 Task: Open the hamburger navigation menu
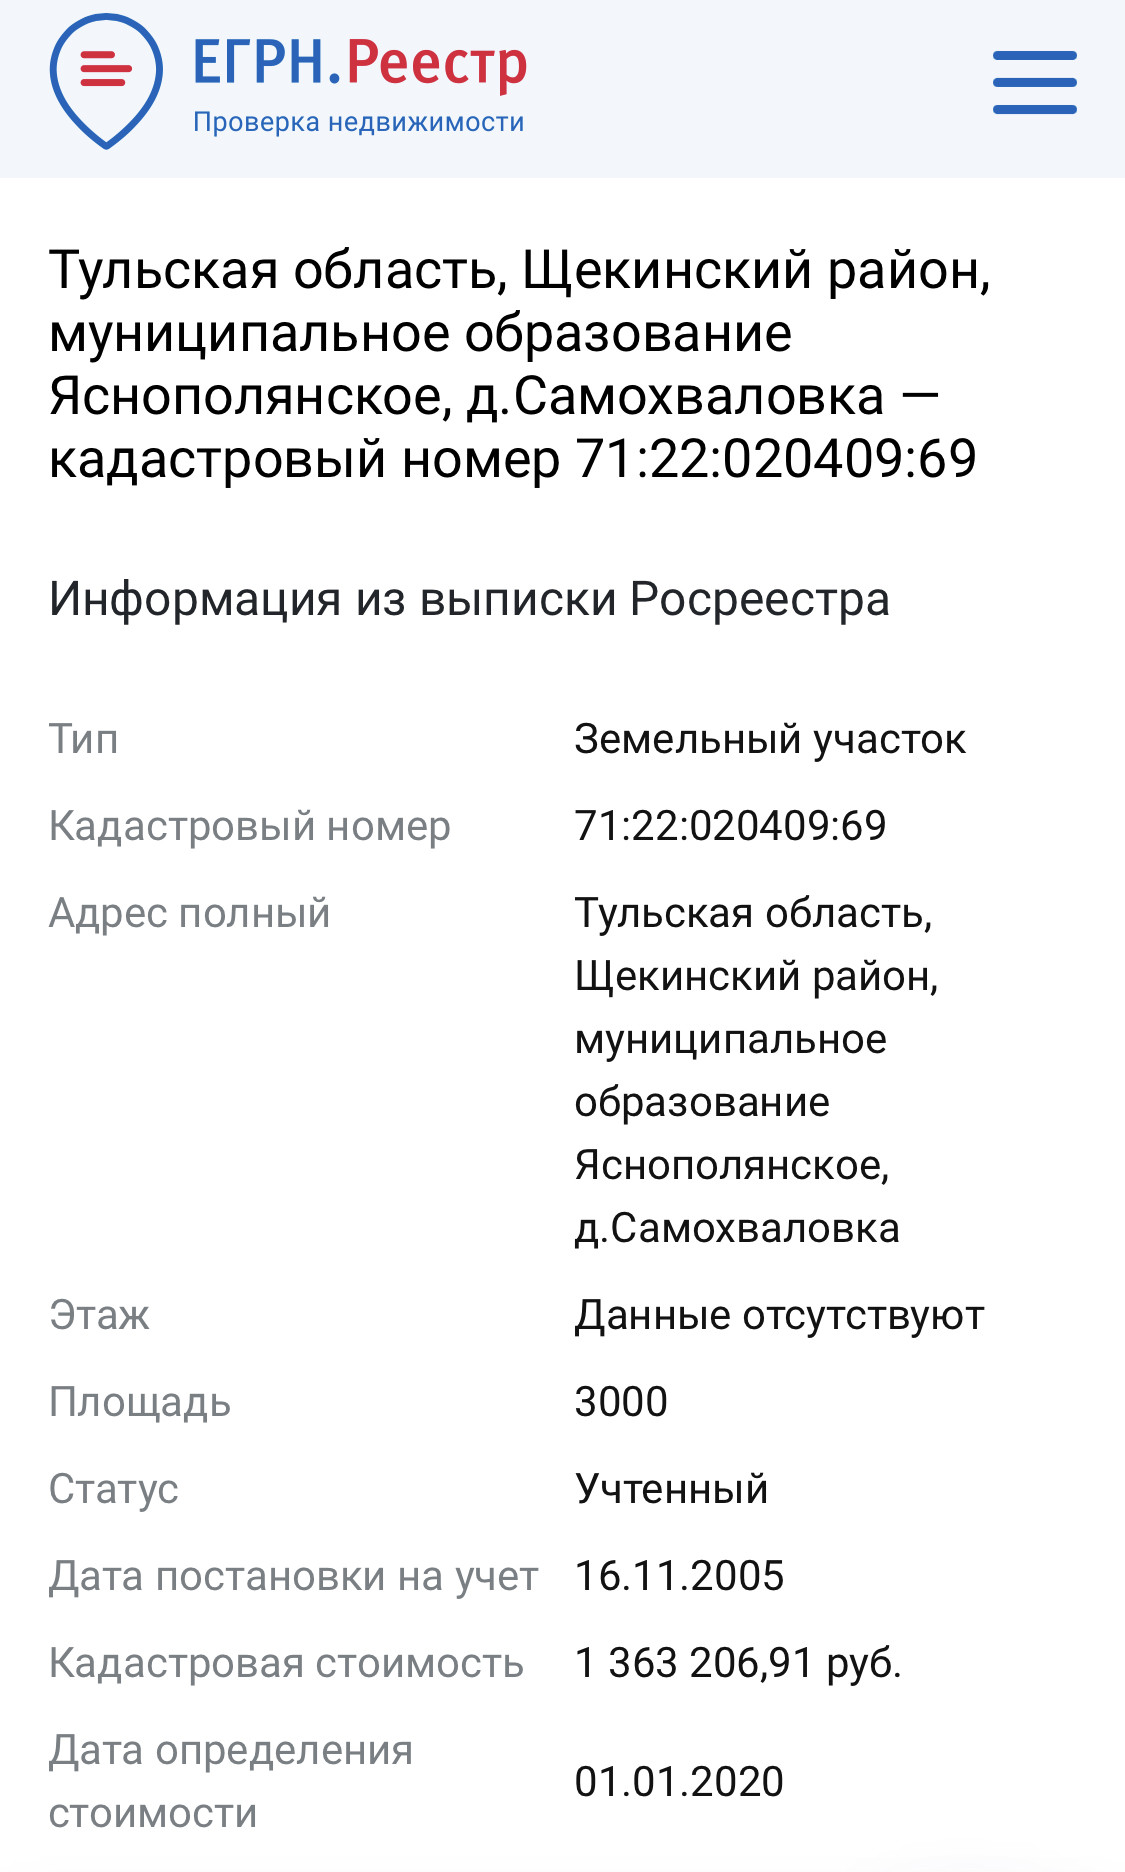point(1034,82)
